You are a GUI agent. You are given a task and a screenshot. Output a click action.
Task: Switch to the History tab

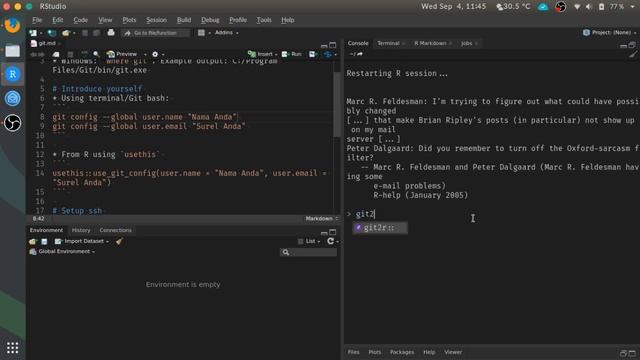[x=81, y=231]
